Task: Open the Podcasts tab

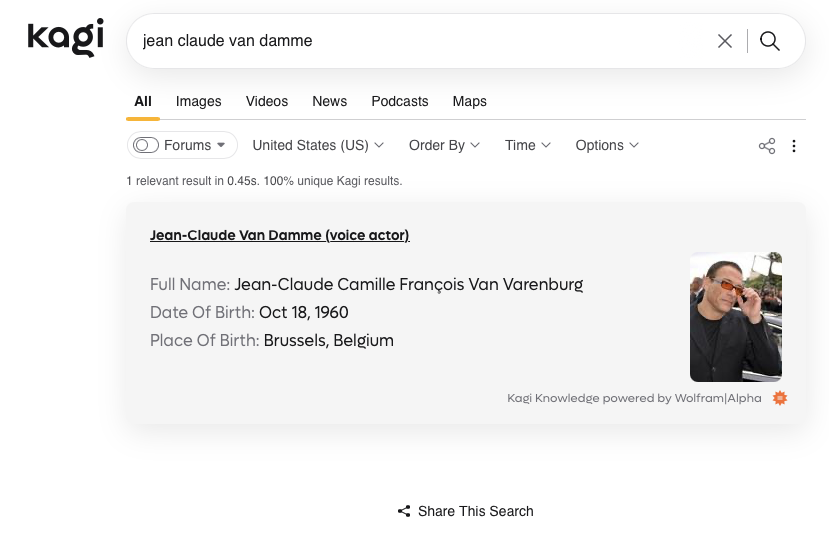Action: pos(400,102)
